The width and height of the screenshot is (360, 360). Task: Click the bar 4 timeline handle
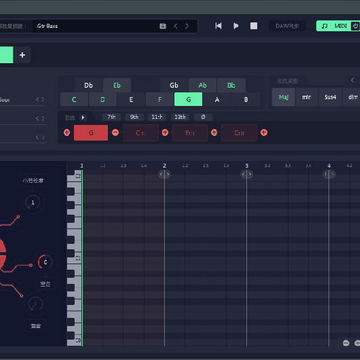(329, 174)
